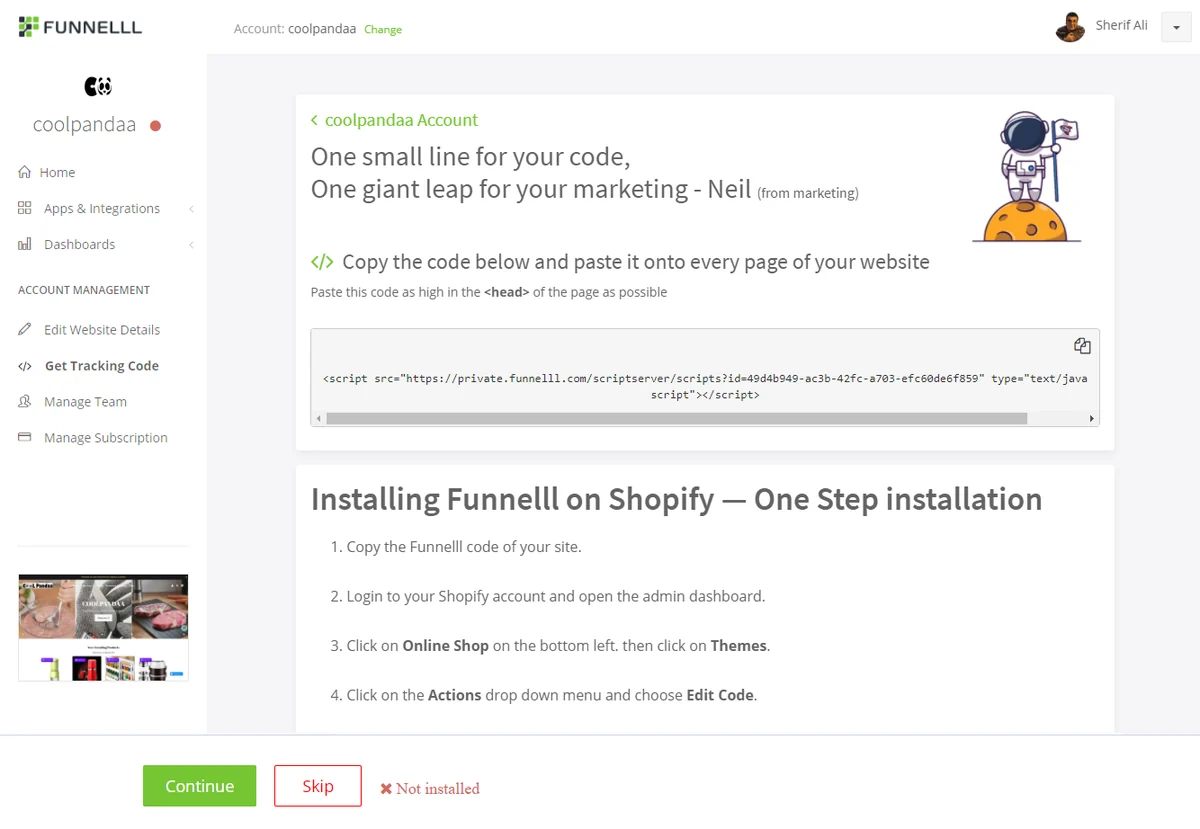Viewport: 1200px width, 829px height.
Task: Click the pencil icon for Edit Website Details
Action: point(25,329)
